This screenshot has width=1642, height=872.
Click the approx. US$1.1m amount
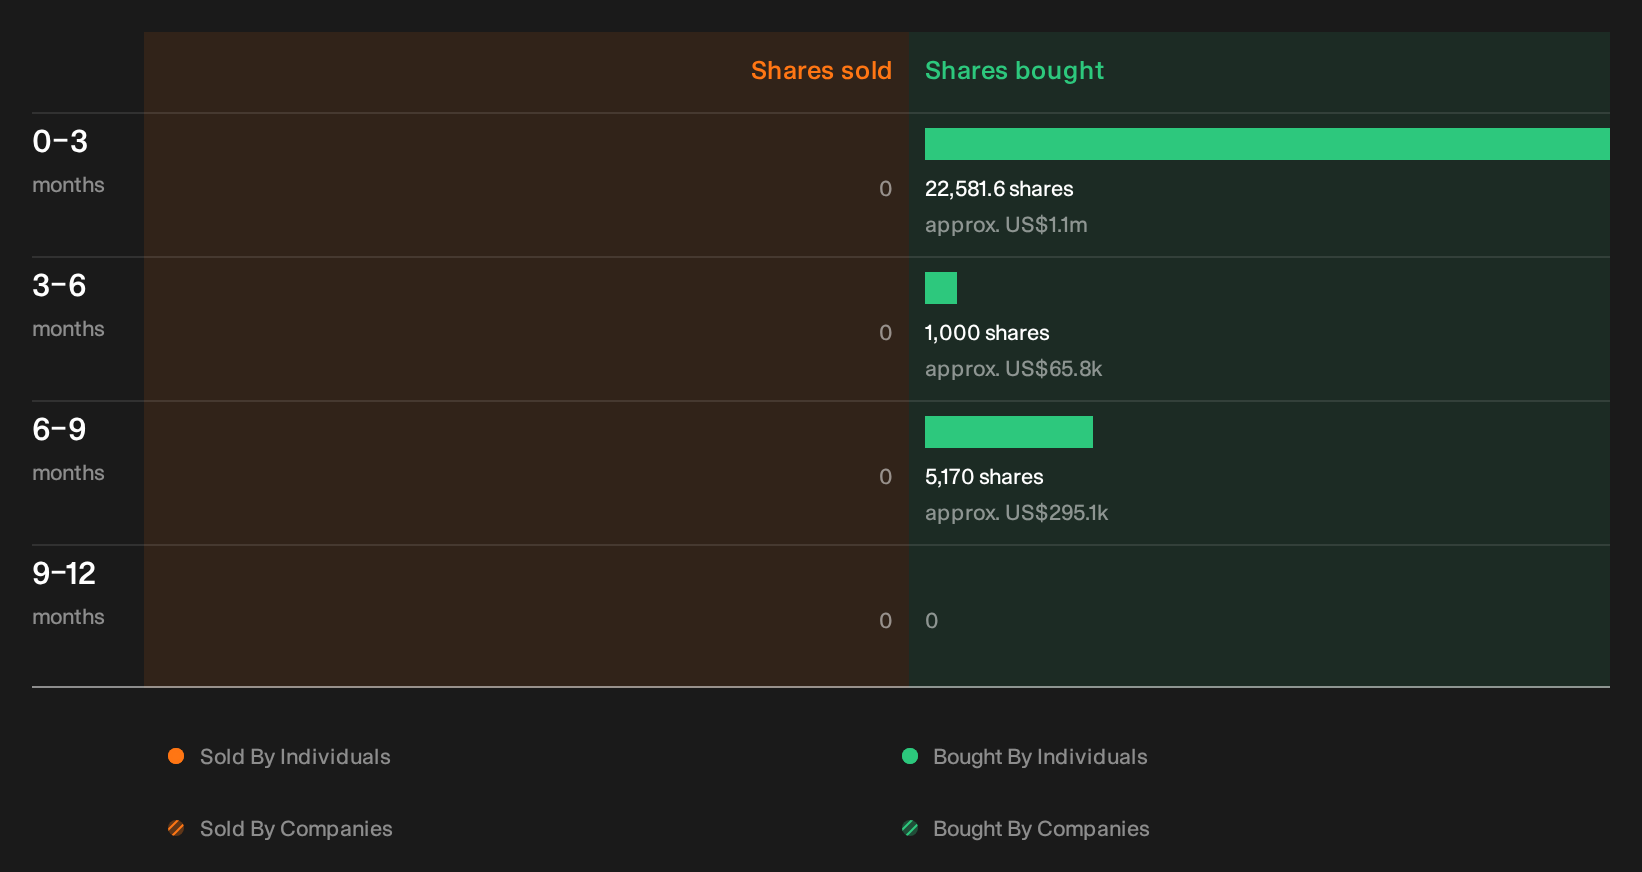(1006, 225)
